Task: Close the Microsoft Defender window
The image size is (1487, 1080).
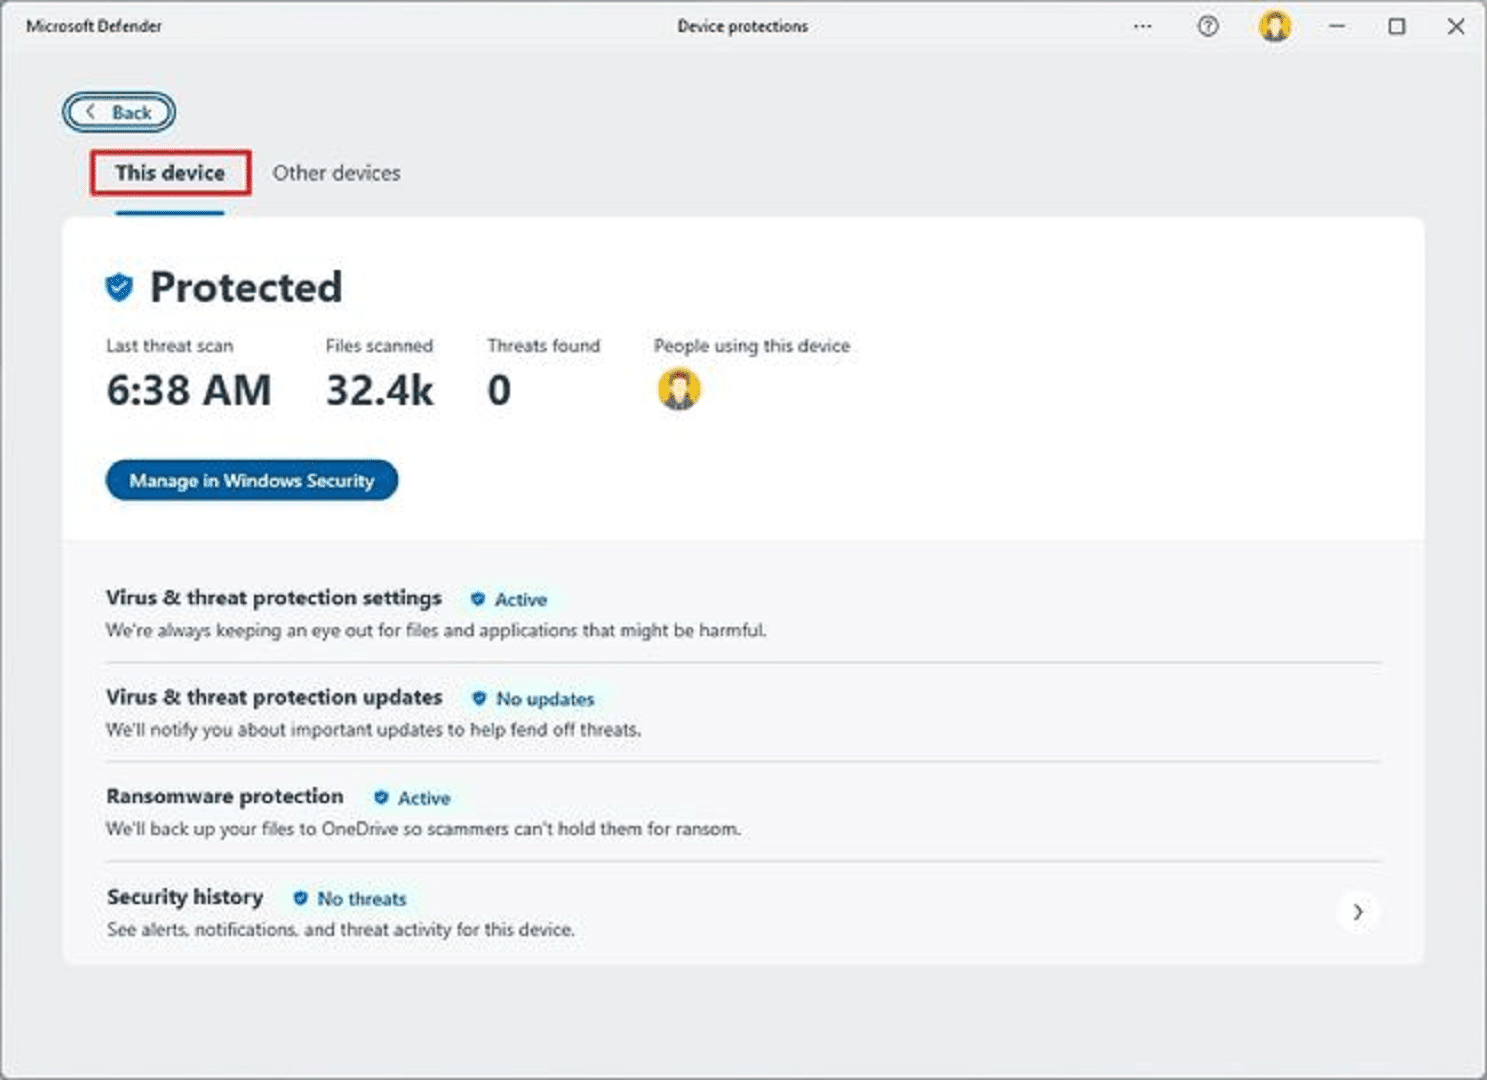Action: pyautogui.click(x=1456, y=26)
